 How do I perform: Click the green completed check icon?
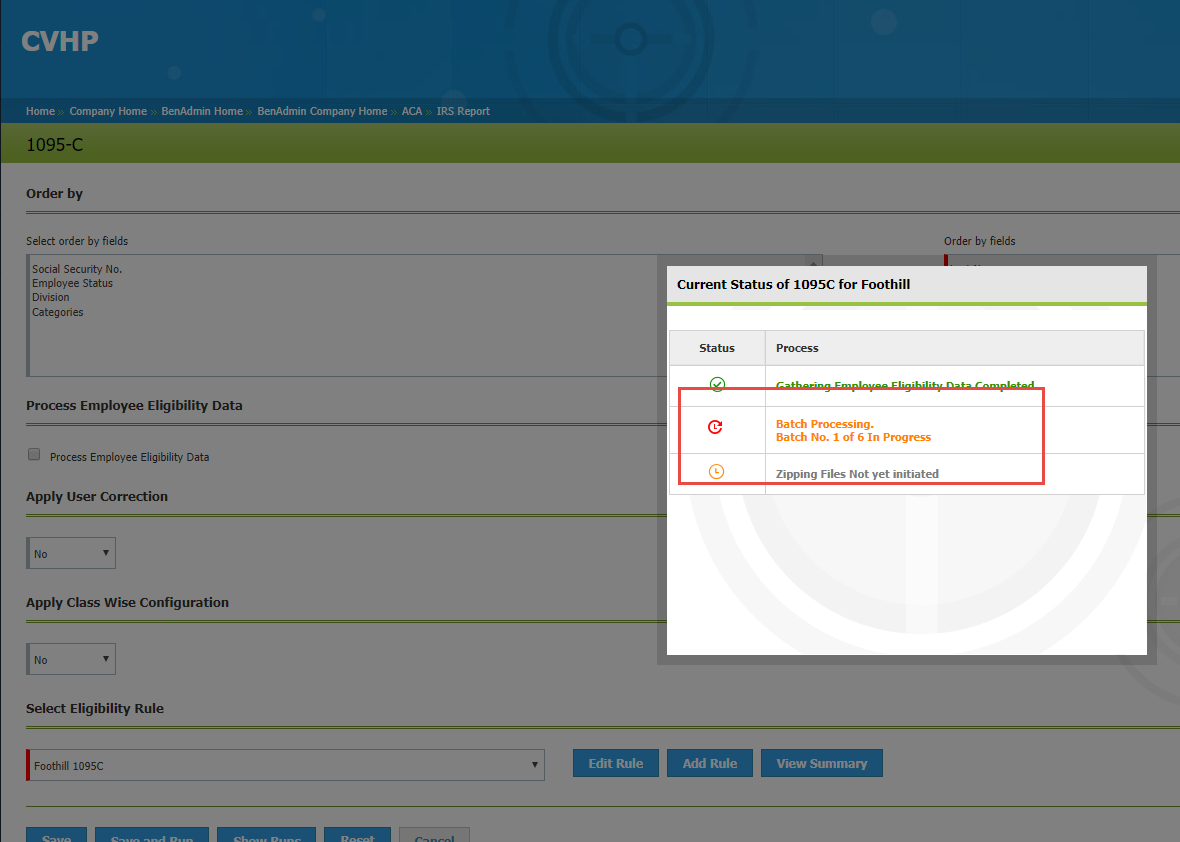click(x=717, y=385)
